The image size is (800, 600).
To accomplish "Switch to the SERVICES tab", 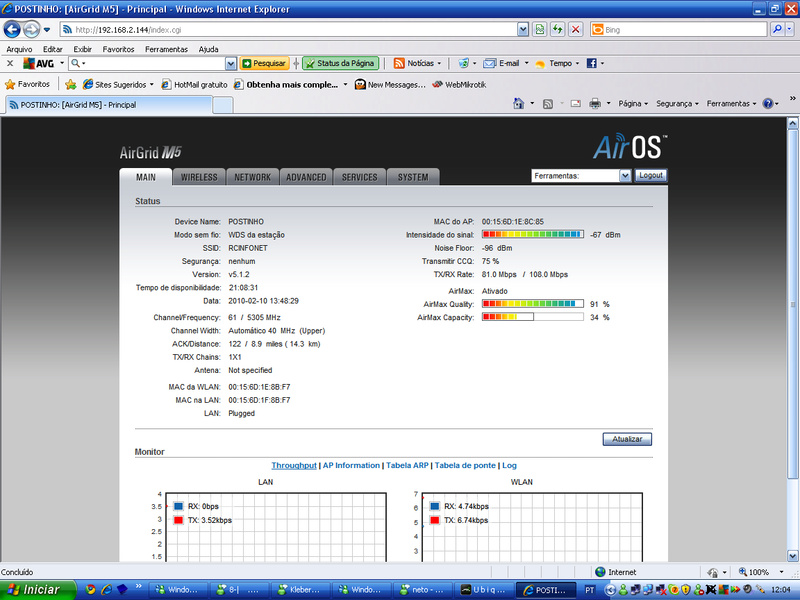I will 360,177.
